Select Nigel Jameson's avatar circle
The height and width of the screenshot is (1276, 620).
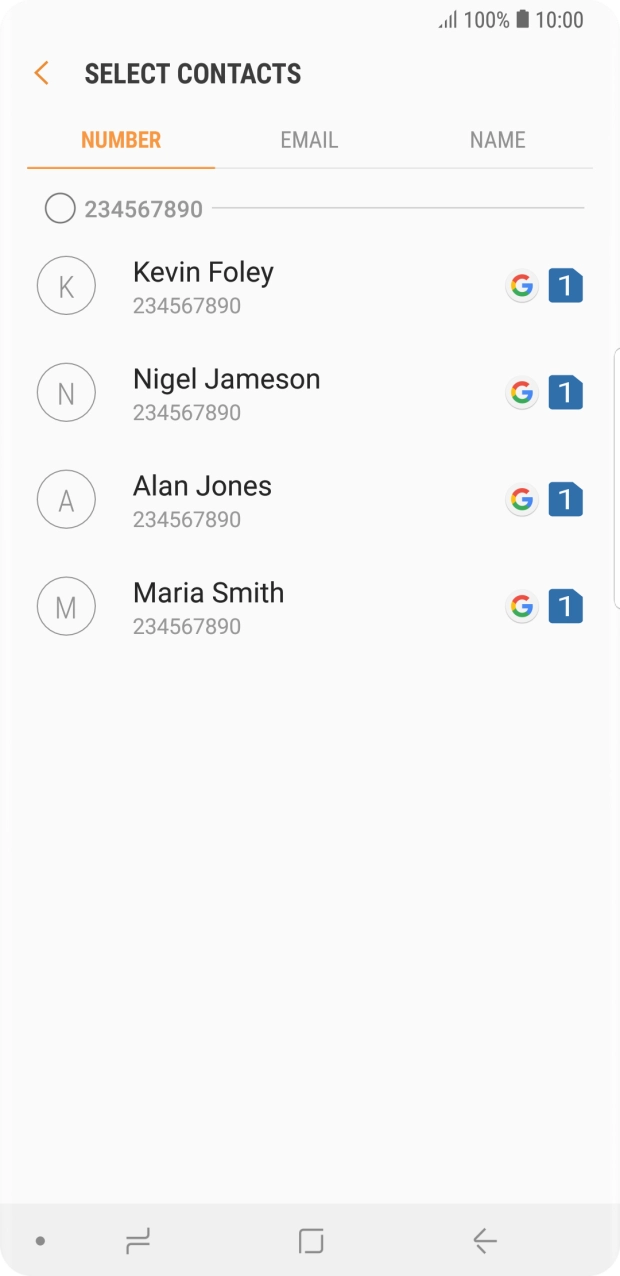(x=66, y=393)
